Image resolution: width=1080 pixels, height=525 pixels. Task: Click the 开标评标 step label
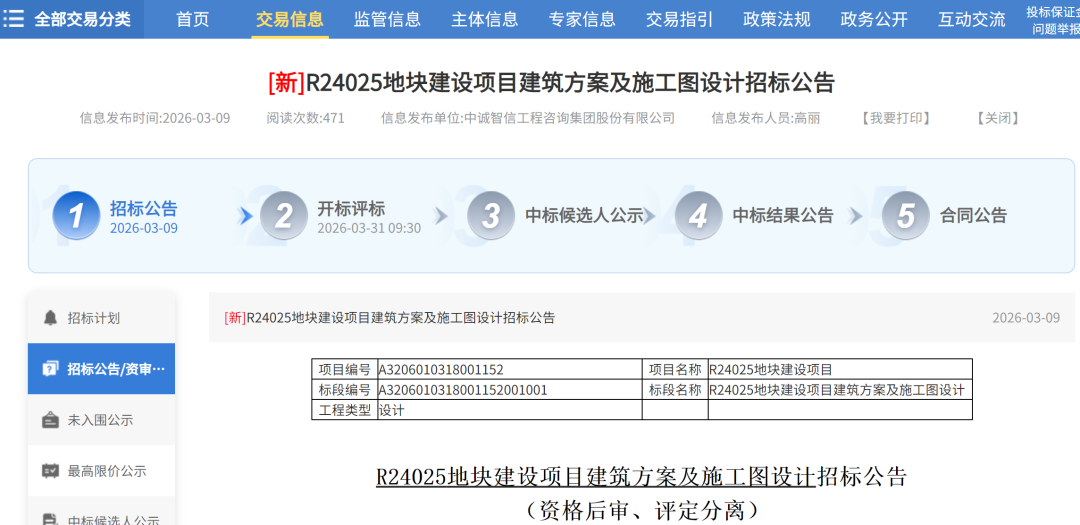pyautogui.click(x=351, y=208)
